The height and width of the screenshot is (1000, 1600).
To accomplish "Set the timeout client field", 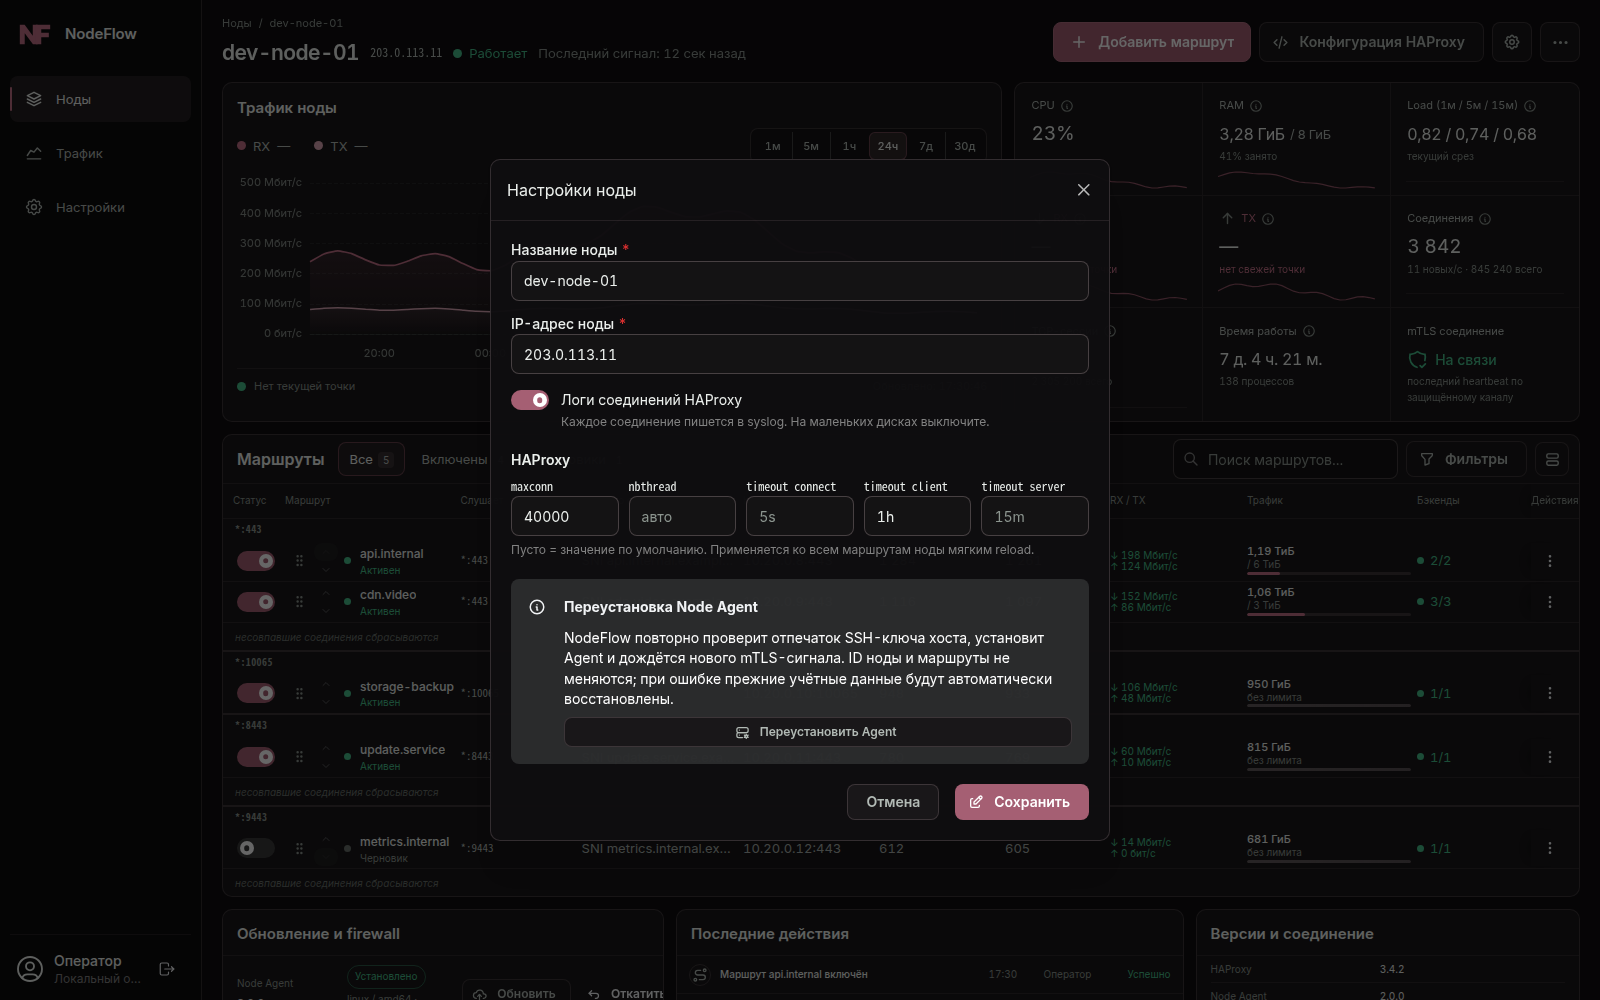I will click(917, 516).
